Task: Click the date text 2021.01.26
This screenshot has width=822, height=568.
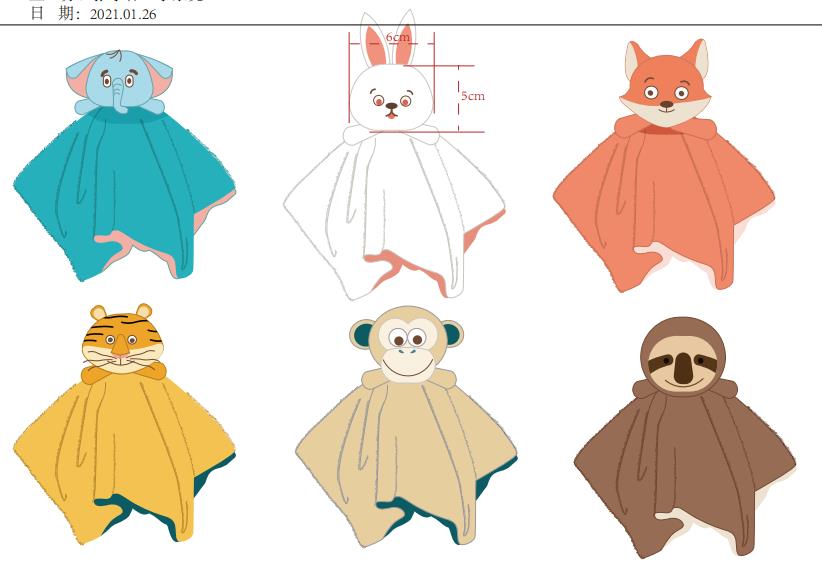Action: (x=123, y=14)
